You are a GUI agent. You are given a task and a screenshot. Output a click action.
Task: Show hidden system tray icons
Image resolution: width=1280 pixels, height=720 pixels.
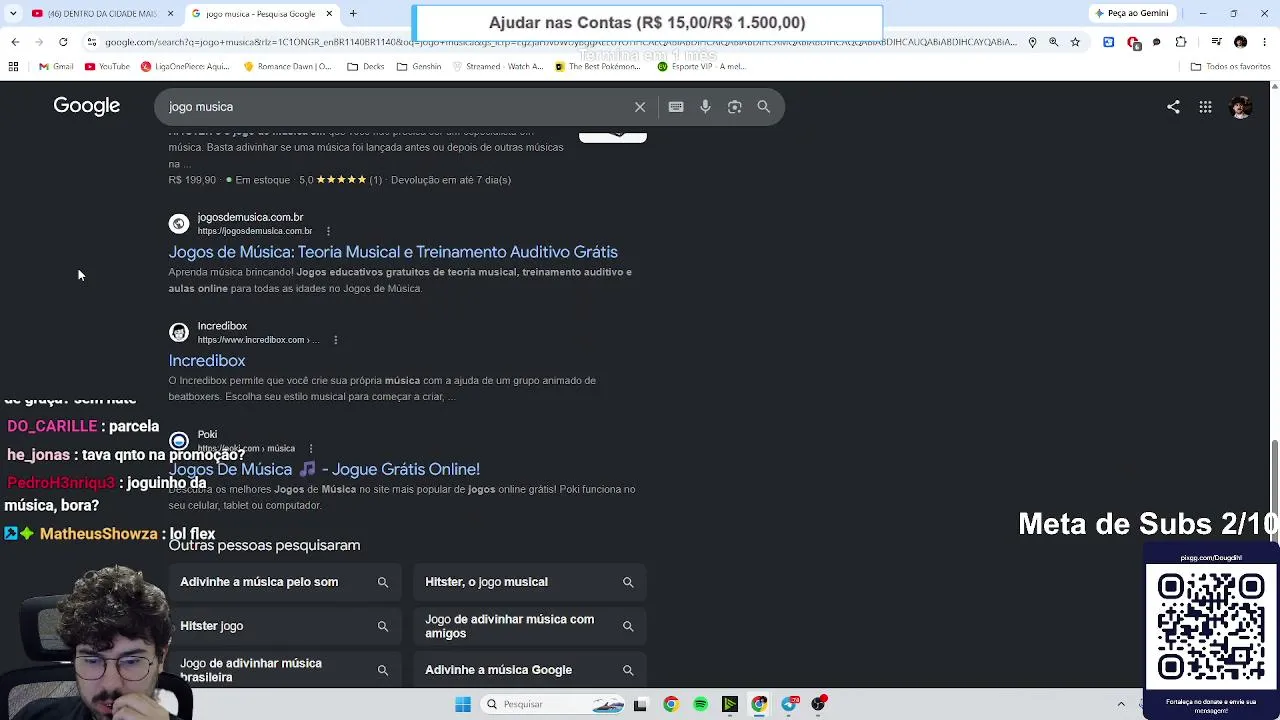pos(1121,704)
